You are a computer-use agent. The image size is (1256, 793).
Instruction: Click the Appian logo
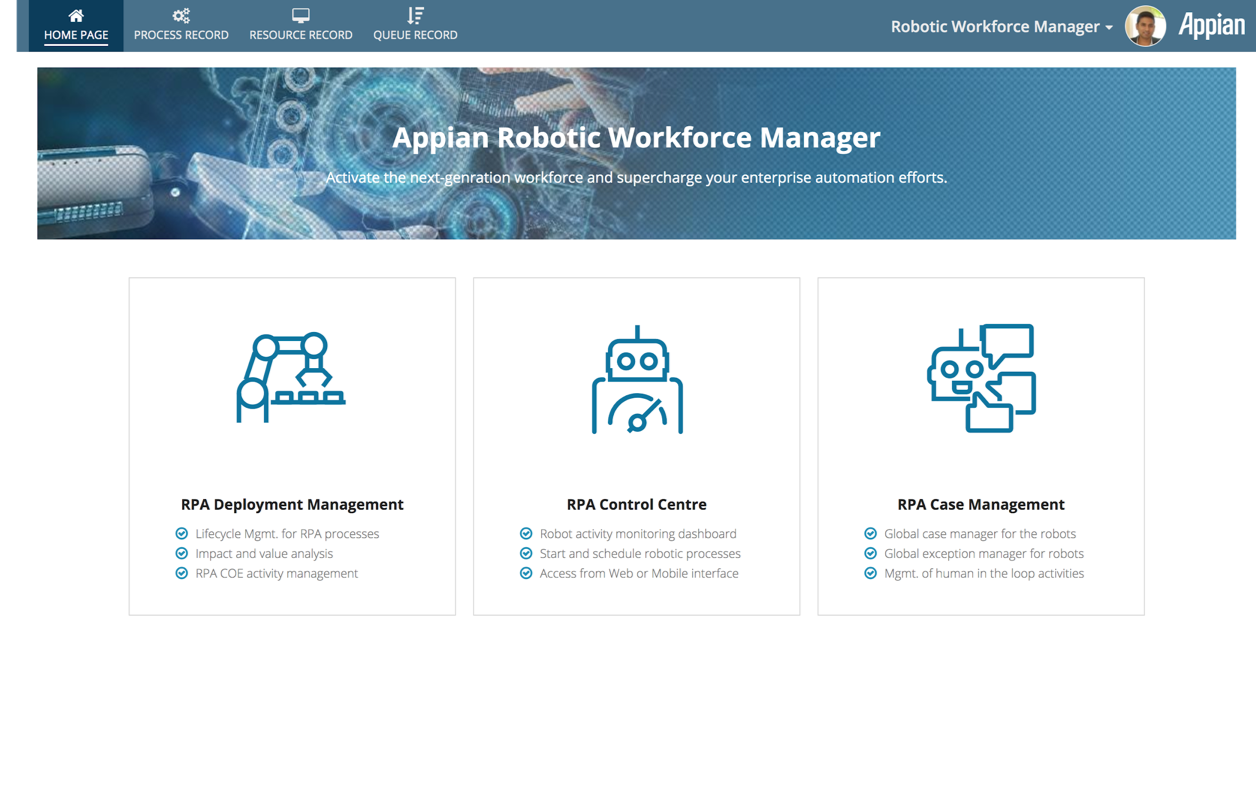[x=1213, y=25]
